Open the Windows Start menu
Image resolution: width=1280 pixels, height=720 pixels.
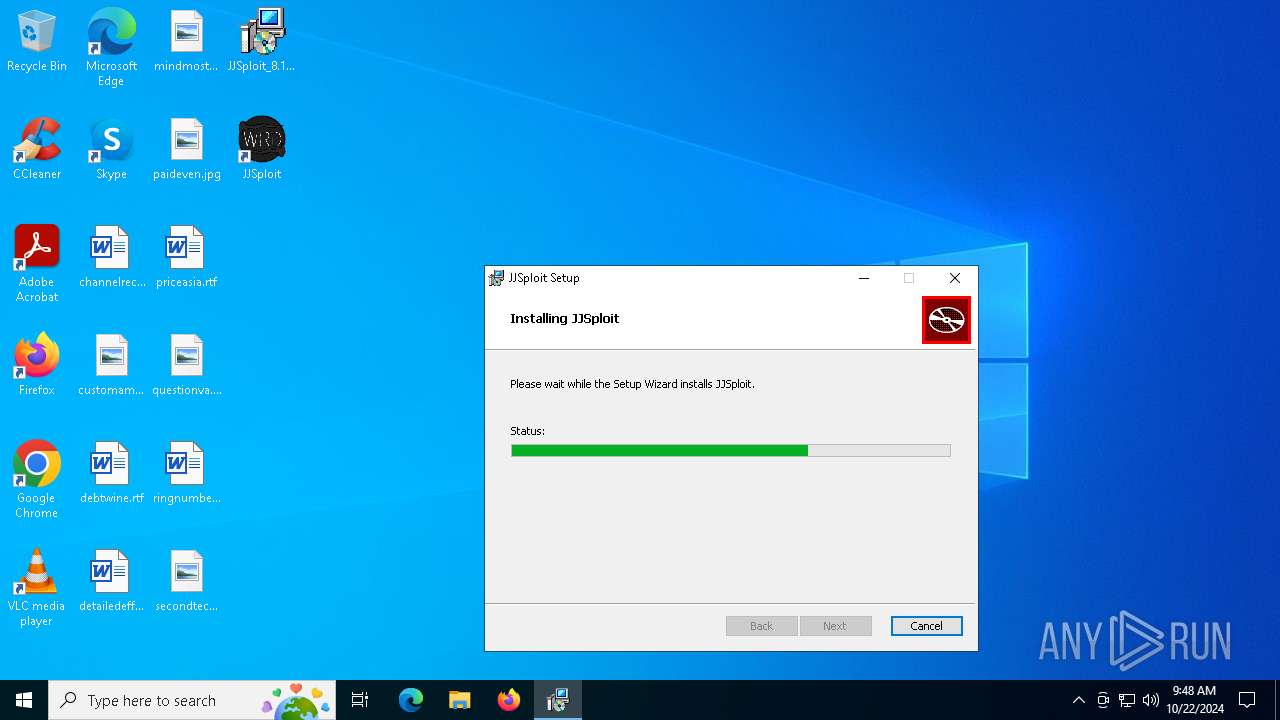(24, 700)
